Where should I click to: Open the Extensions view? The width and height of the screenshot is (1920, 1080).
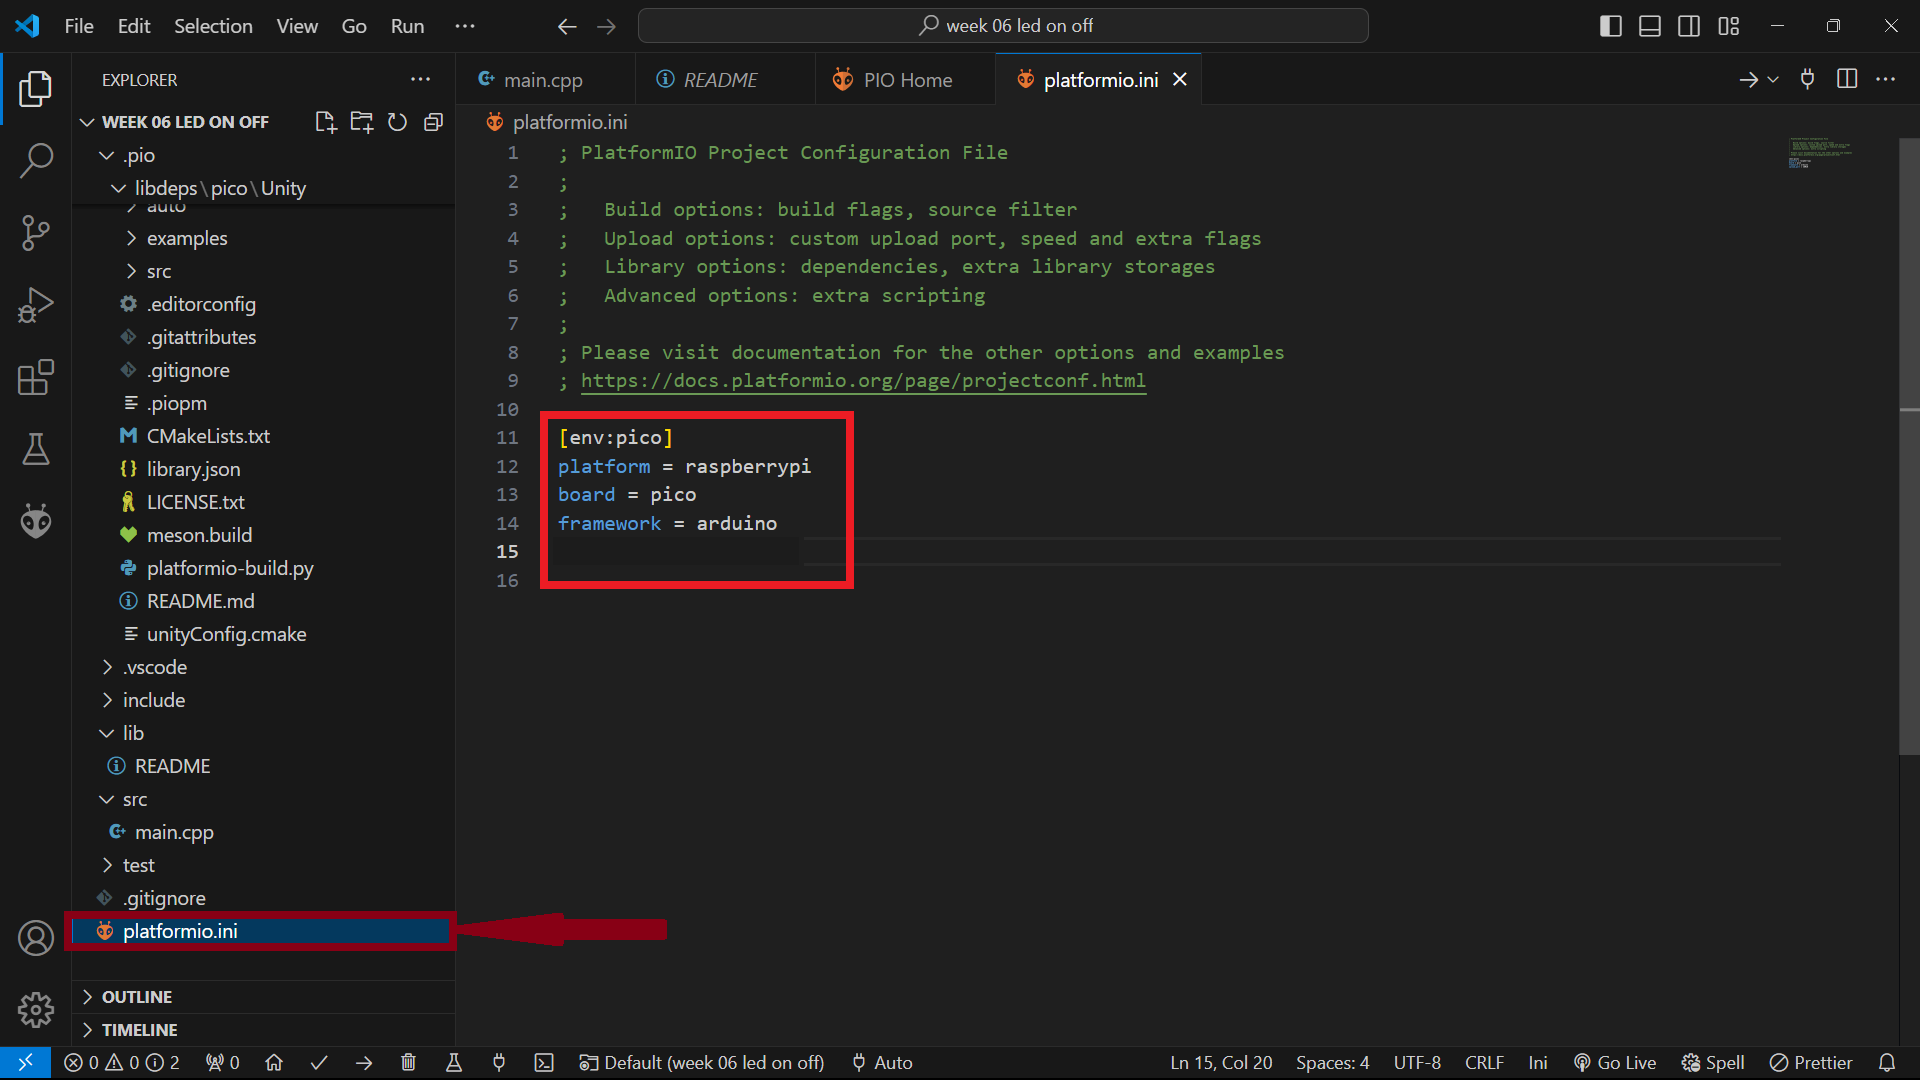tap(36, 377)
